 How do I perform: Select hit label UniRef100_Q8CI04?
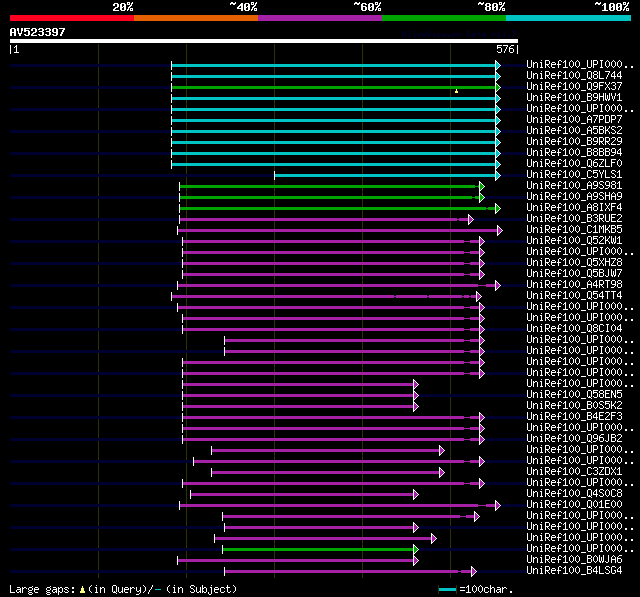[574, 328]
